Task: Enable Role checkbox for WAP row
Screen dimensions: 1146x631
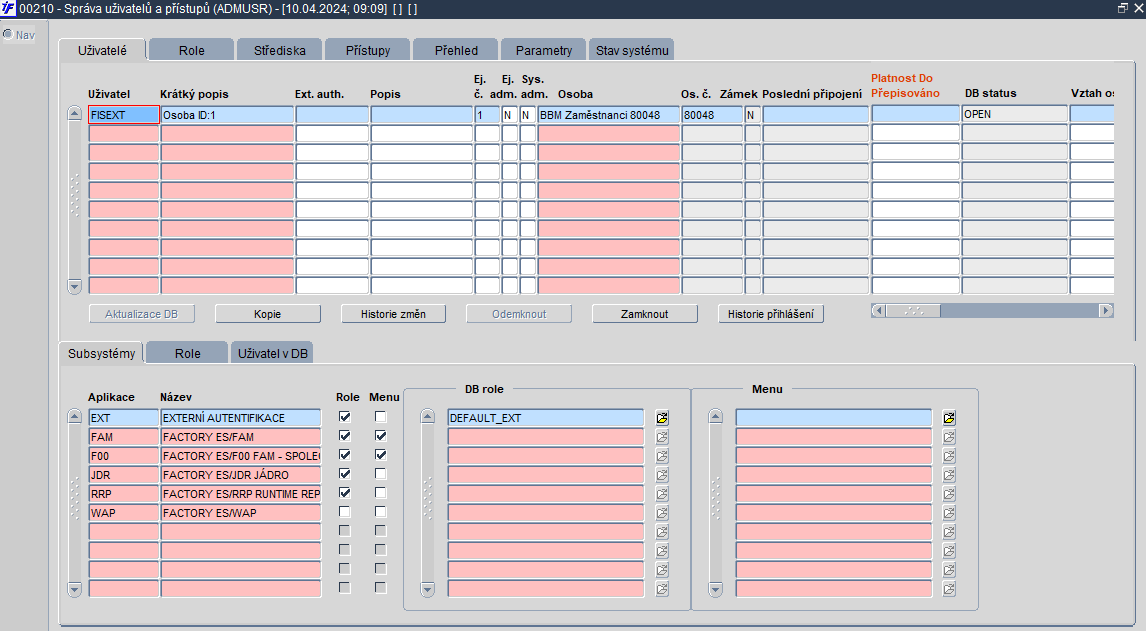Action: pos(345,512)
